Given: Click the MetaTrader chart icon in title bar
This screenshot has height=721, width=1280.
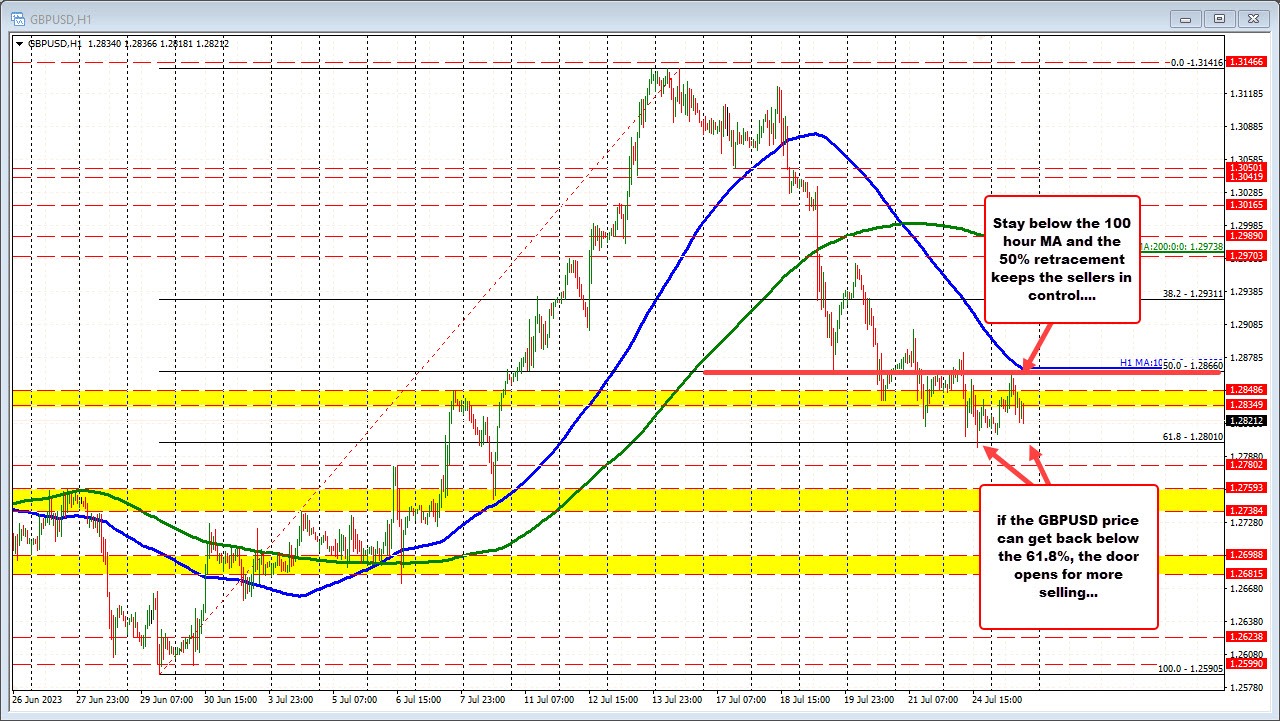Looking at the screenshot, I should tap(17, 17).
